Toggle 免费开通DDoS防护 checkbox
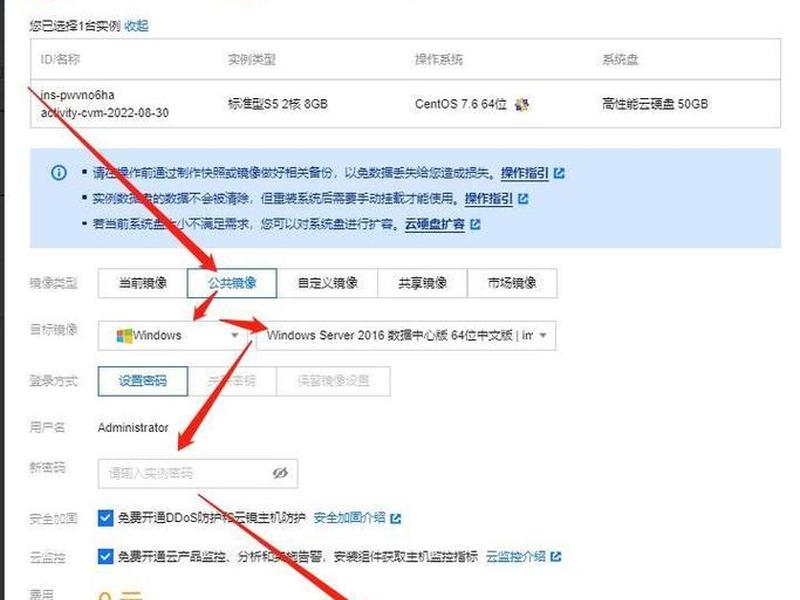Image resolution: width=800 pixels, height=600 pixels. point(105,518)
